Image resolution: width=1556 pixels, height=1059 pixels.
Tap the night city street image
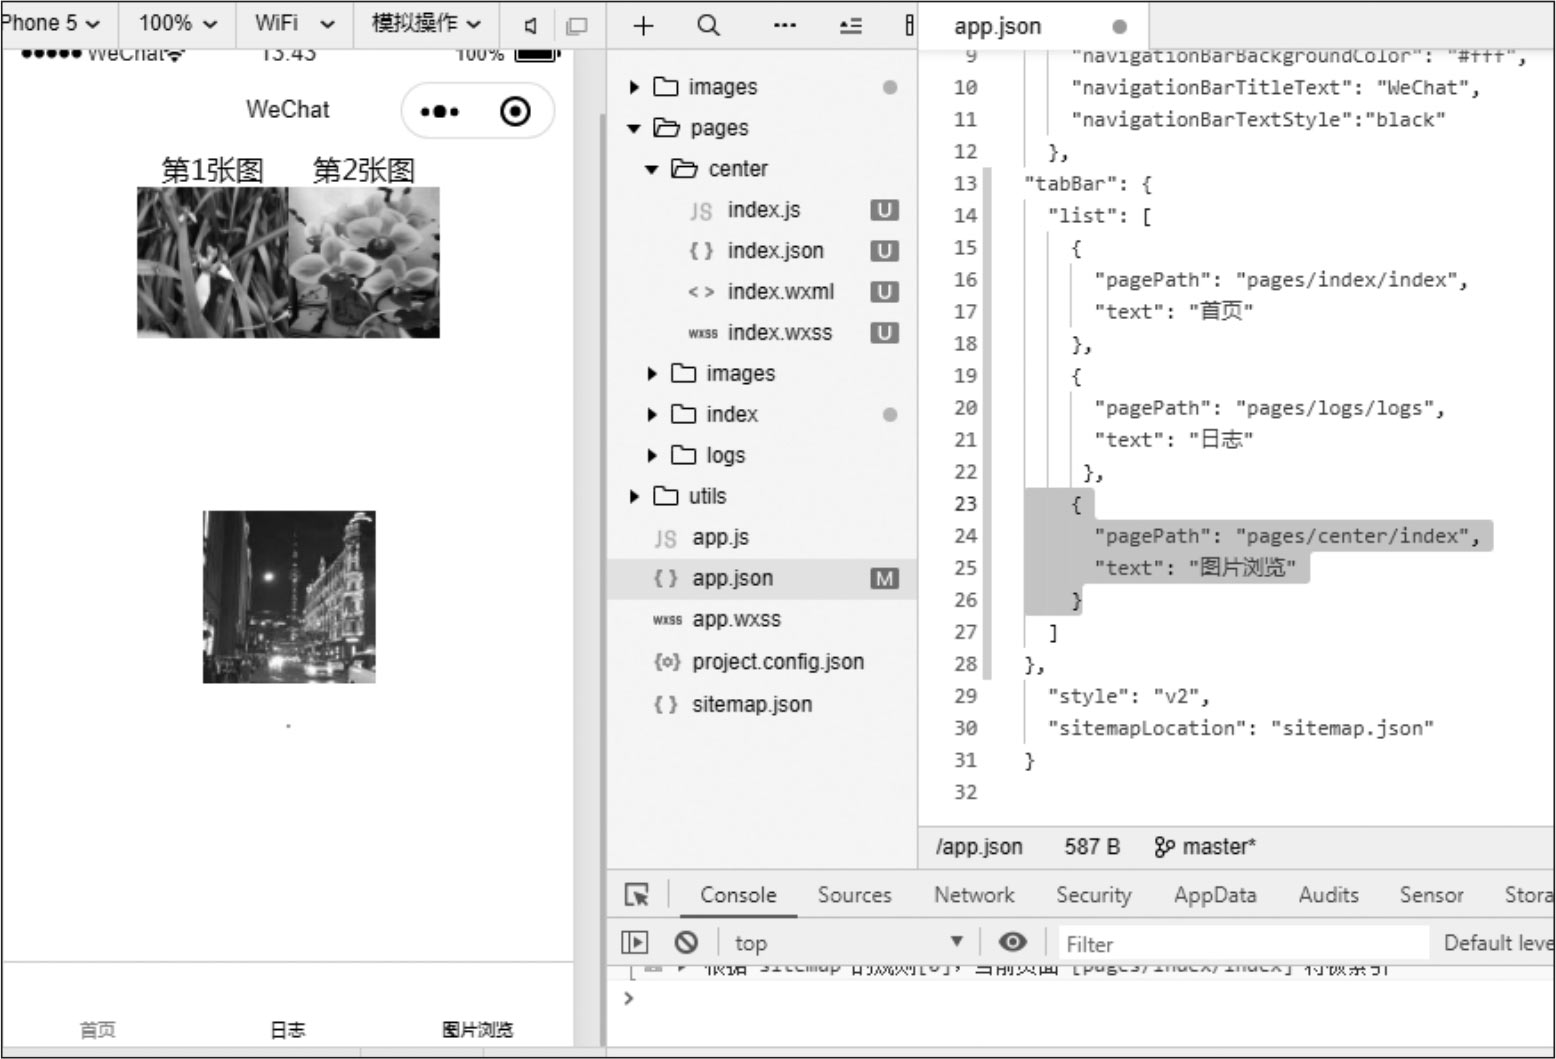(289, 597)
